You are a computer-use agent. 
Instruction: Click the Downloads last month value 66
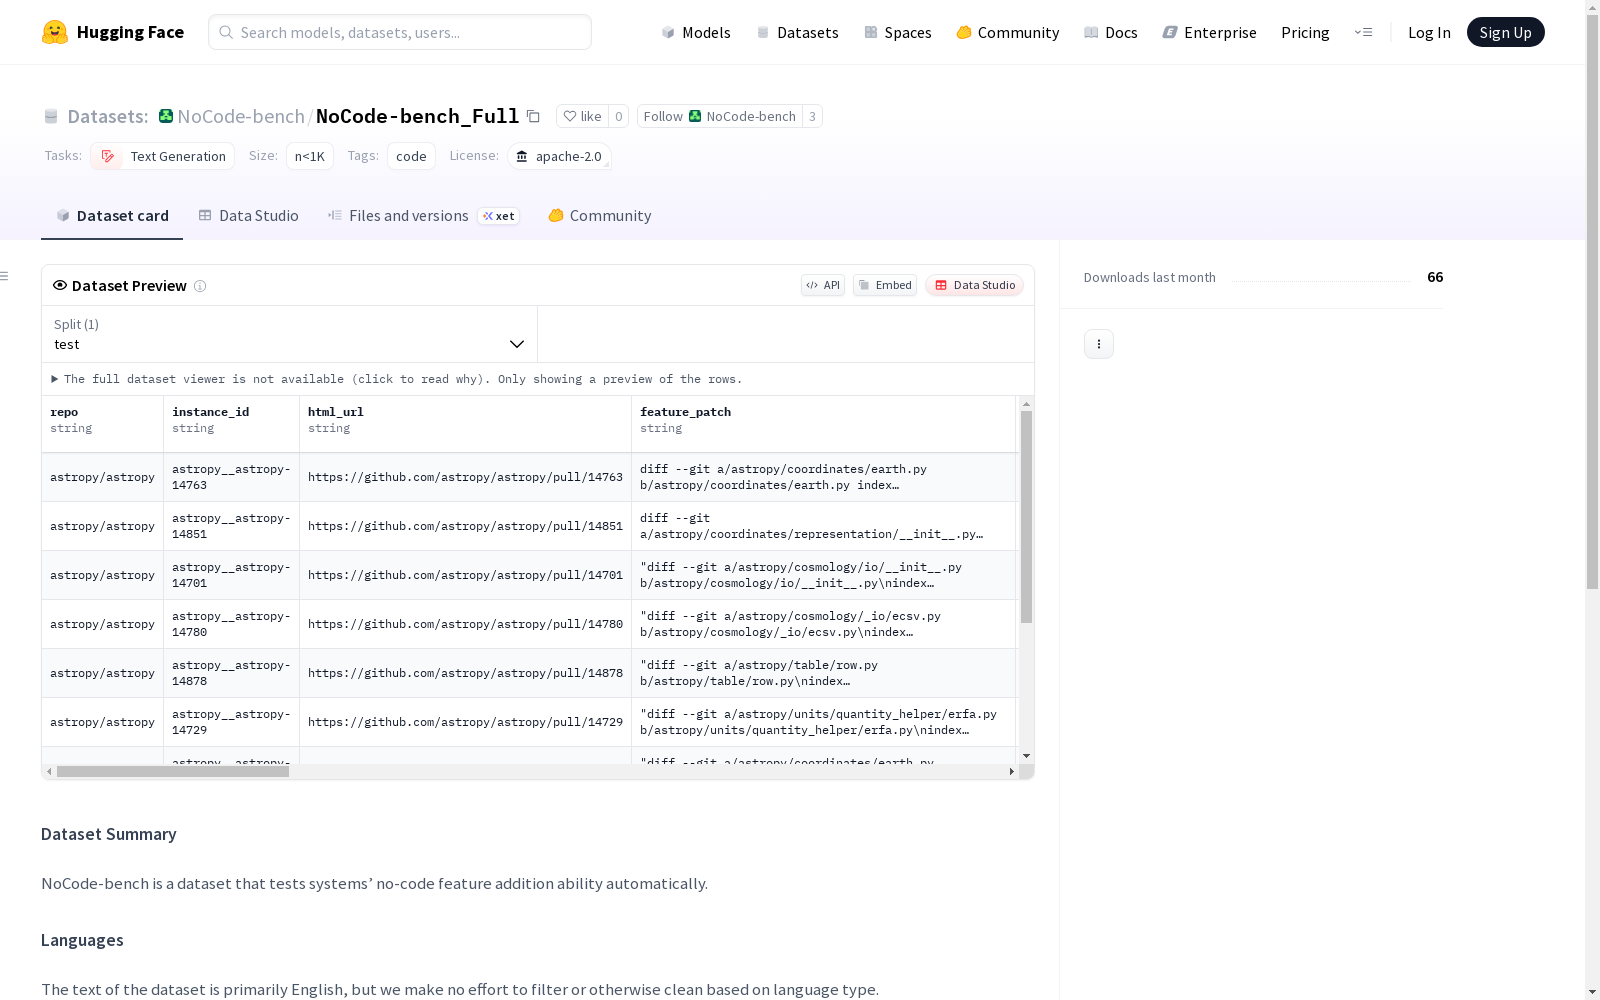pyautogui.click(x=1435, y=277)
